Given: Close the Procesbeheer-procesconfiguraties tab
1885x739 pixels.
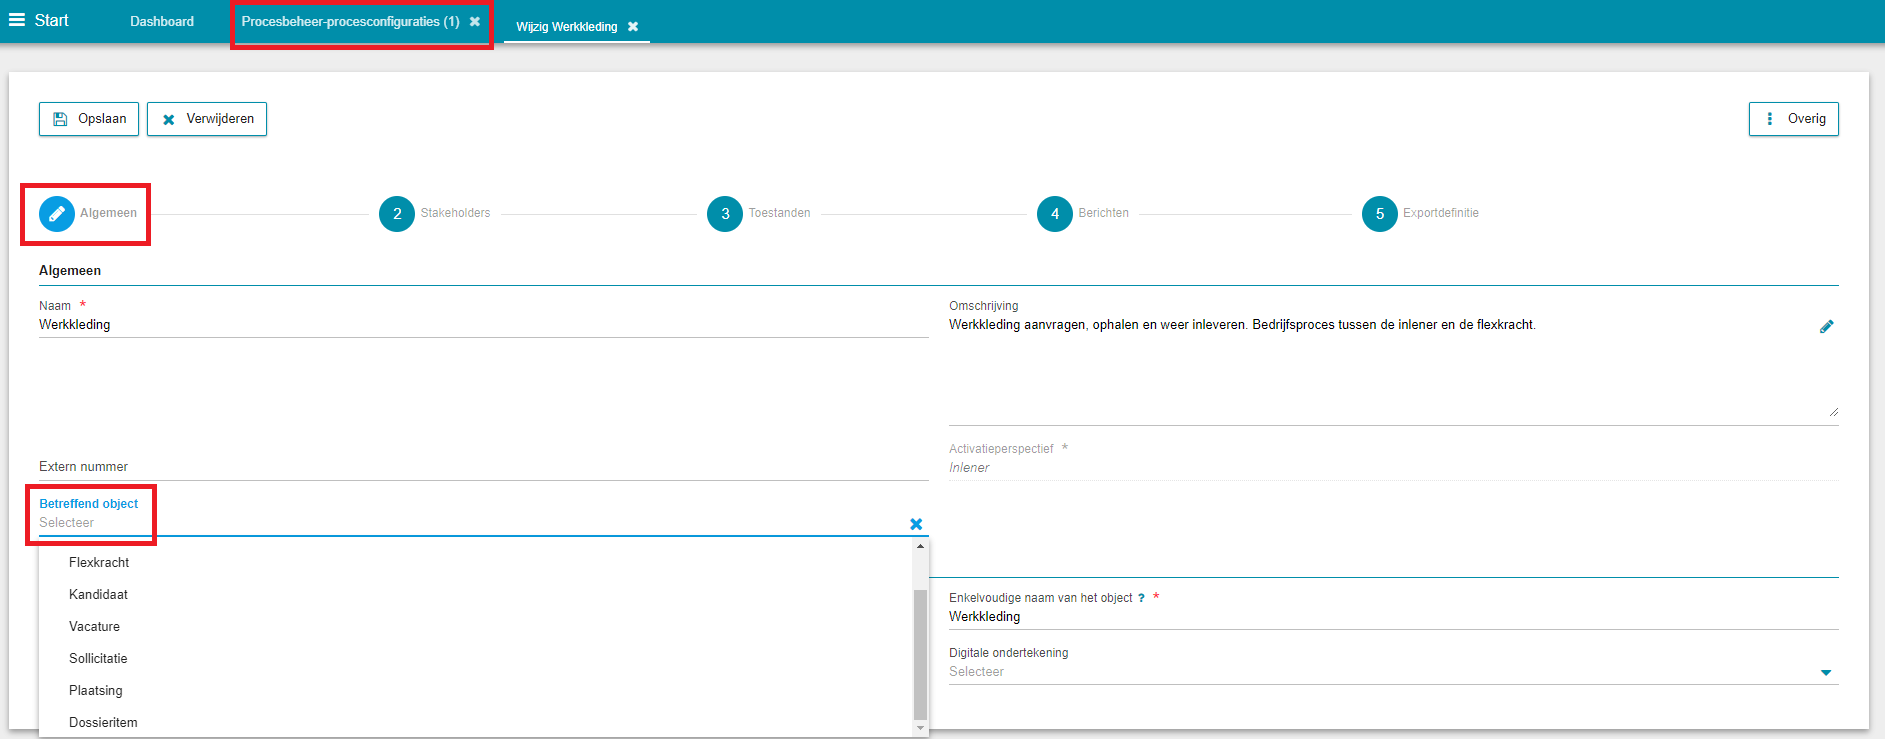Looking at the screenshot, I should [x=475, y=21].
